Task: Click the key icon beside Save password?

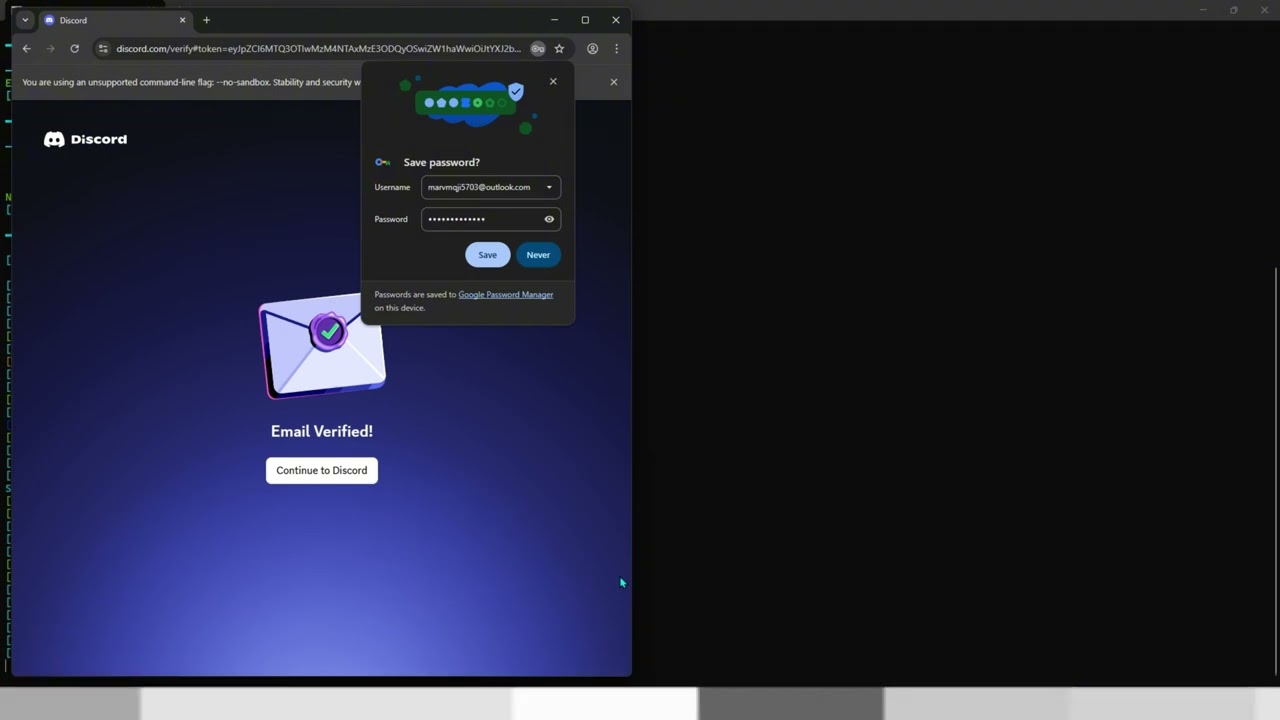Action: click(x=383, y=162)
